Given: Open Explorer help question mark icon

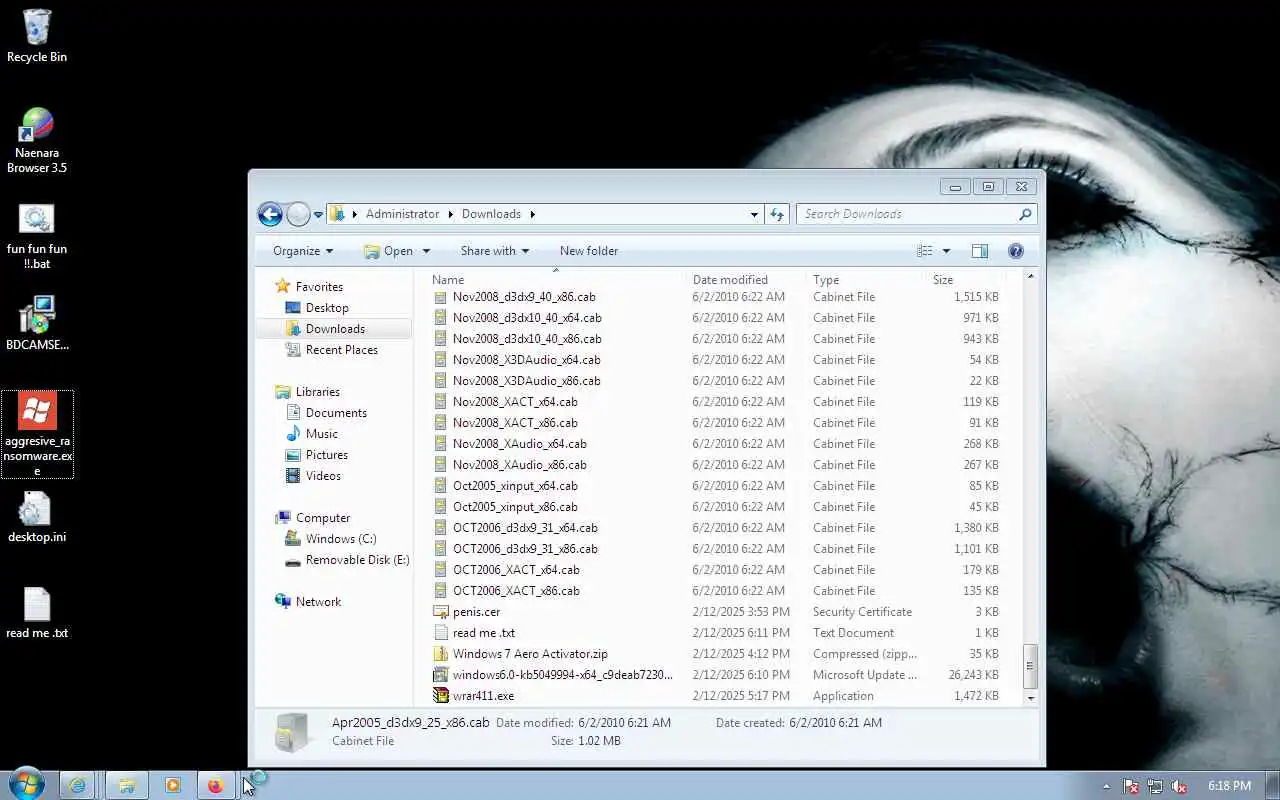Looking at the screenshot, I should (1016, 251).
